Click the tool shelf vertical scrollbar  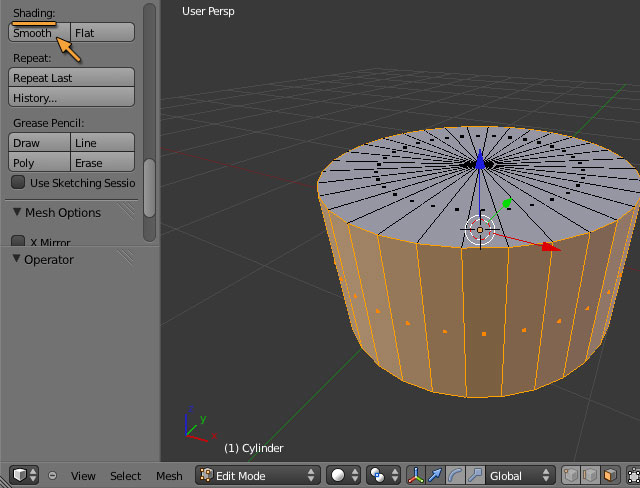tap(149, 187)
